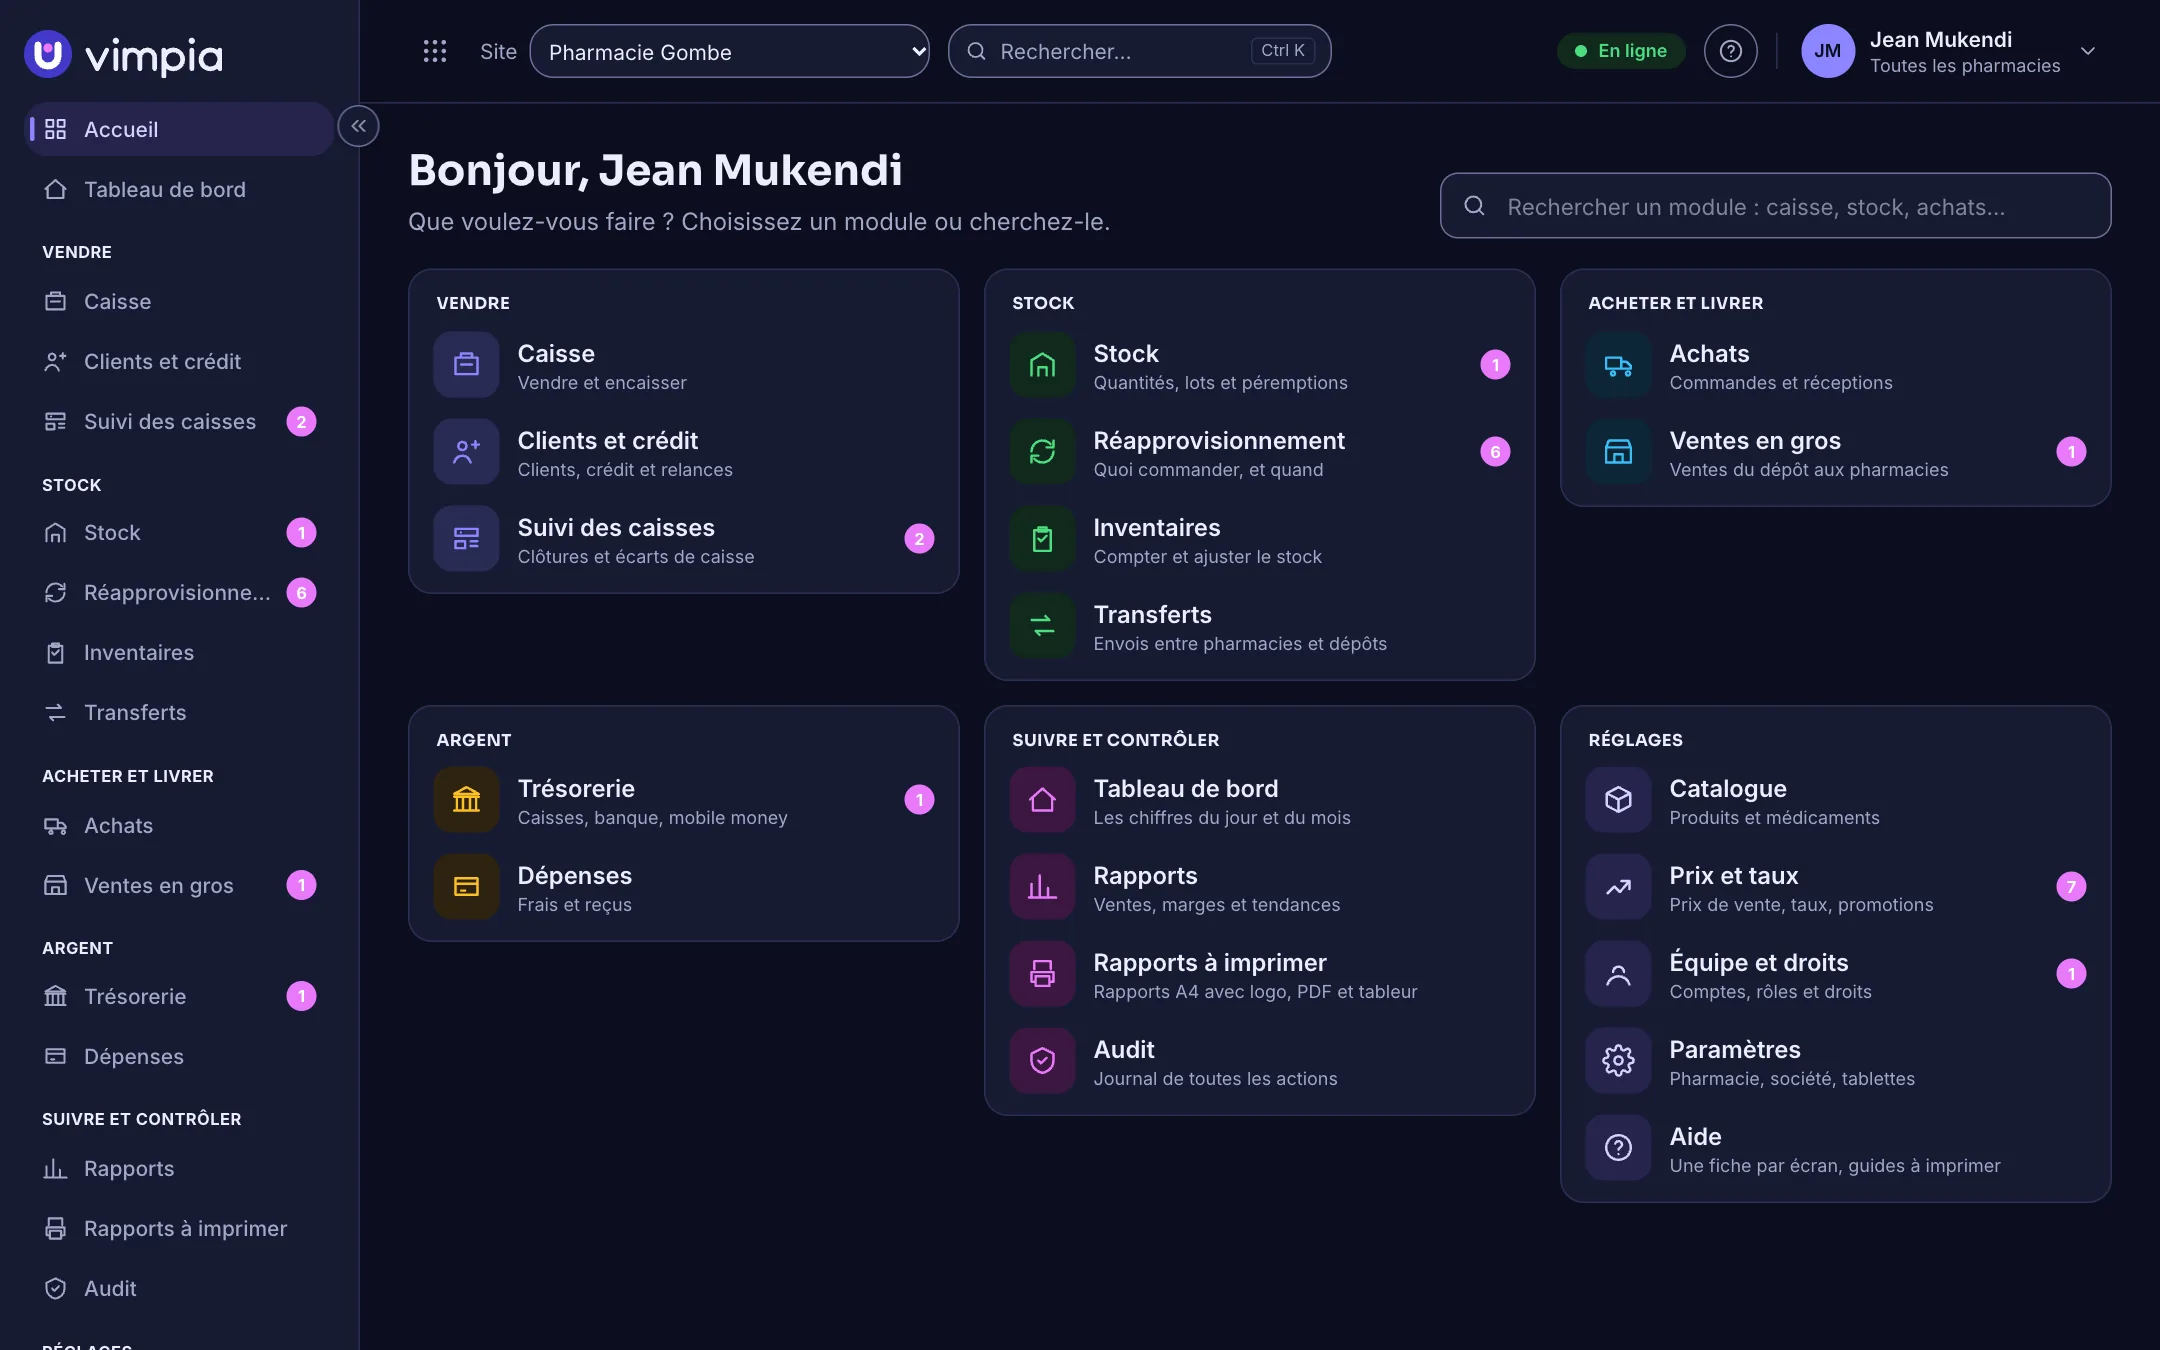Click the Dépenses card icon in Argent panel
The image size is (2160, 1350).
click(466, 887)
